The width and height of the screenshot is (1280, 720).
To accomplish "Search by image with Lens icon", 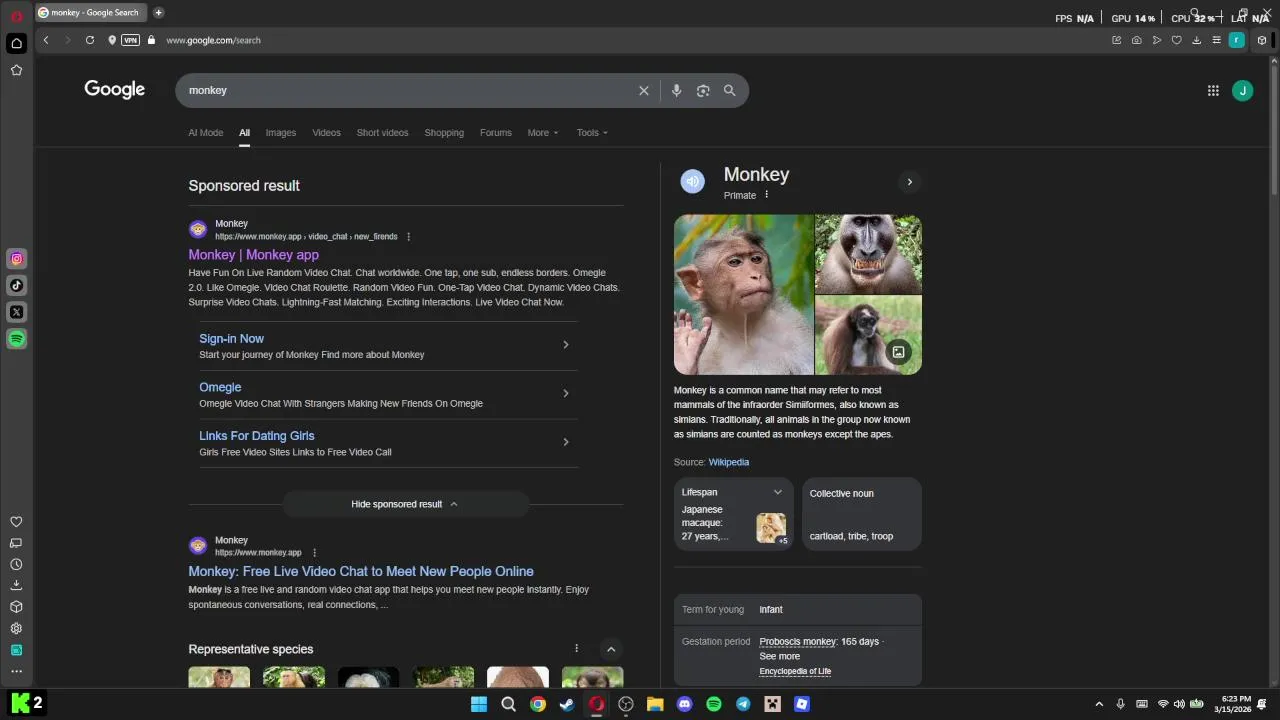I will (x=703, y=90).
